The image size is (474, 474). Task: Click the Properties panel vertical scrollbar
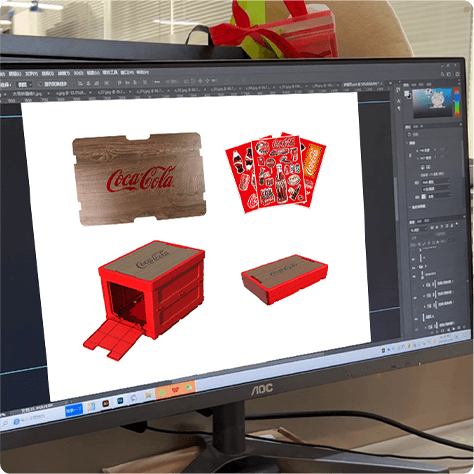pos(463,158)
